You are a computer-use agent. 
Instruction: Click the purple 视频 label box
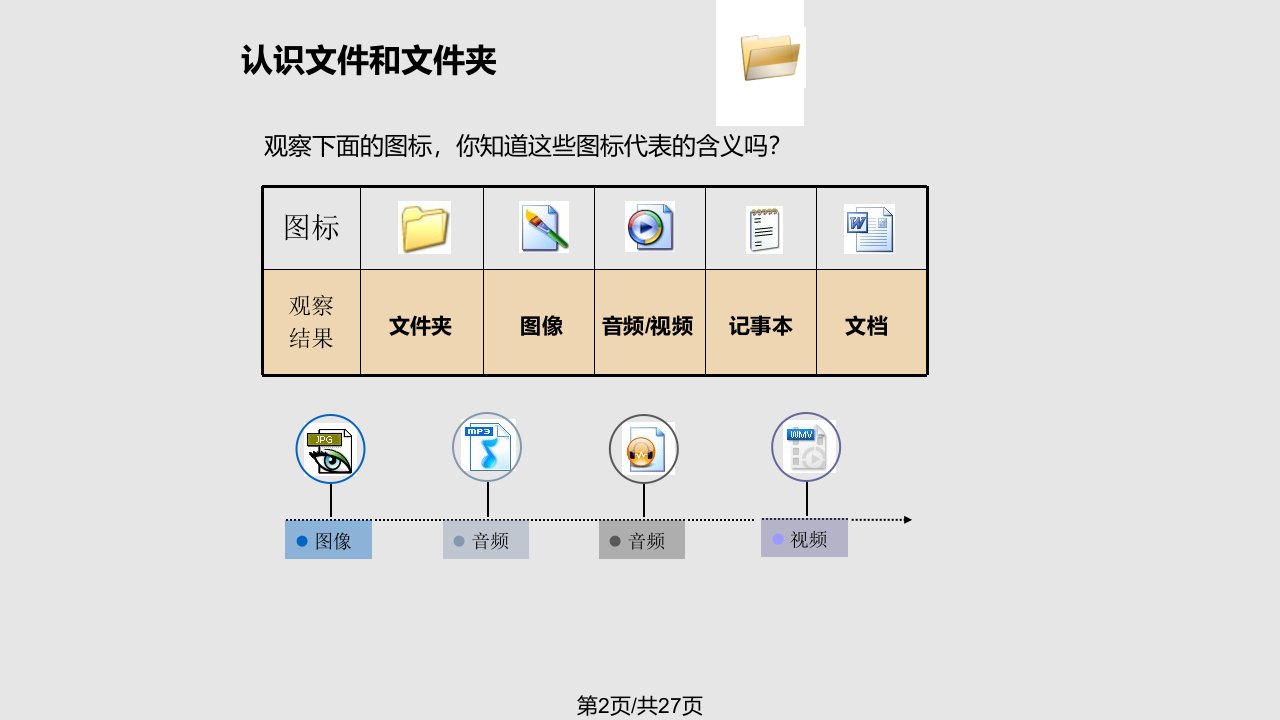tap(804, 538)
